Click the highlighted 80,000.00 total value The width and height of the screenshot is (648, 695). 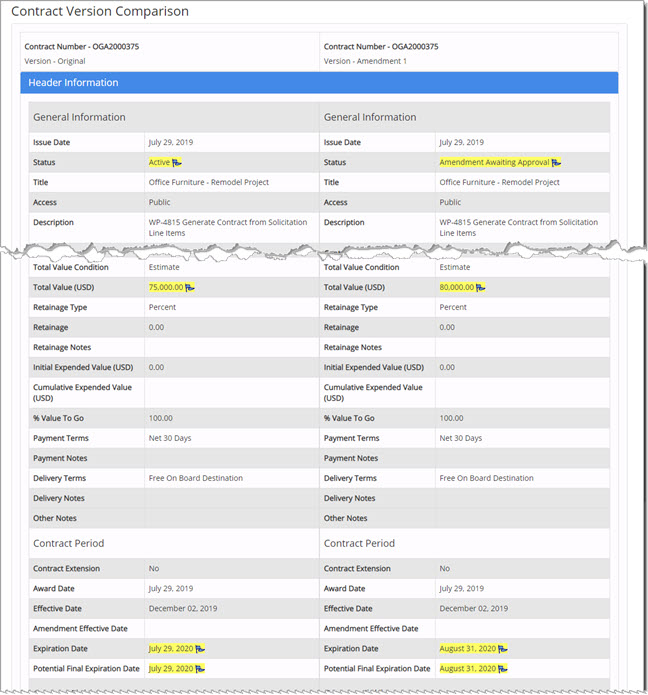click(457, 287)
